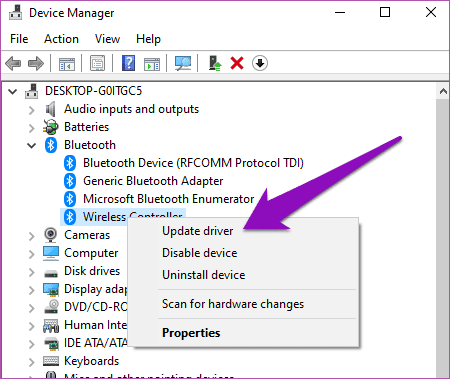Open the Help question mark toolbar icon
Screen dimensions: 450x379
point(128,63)
